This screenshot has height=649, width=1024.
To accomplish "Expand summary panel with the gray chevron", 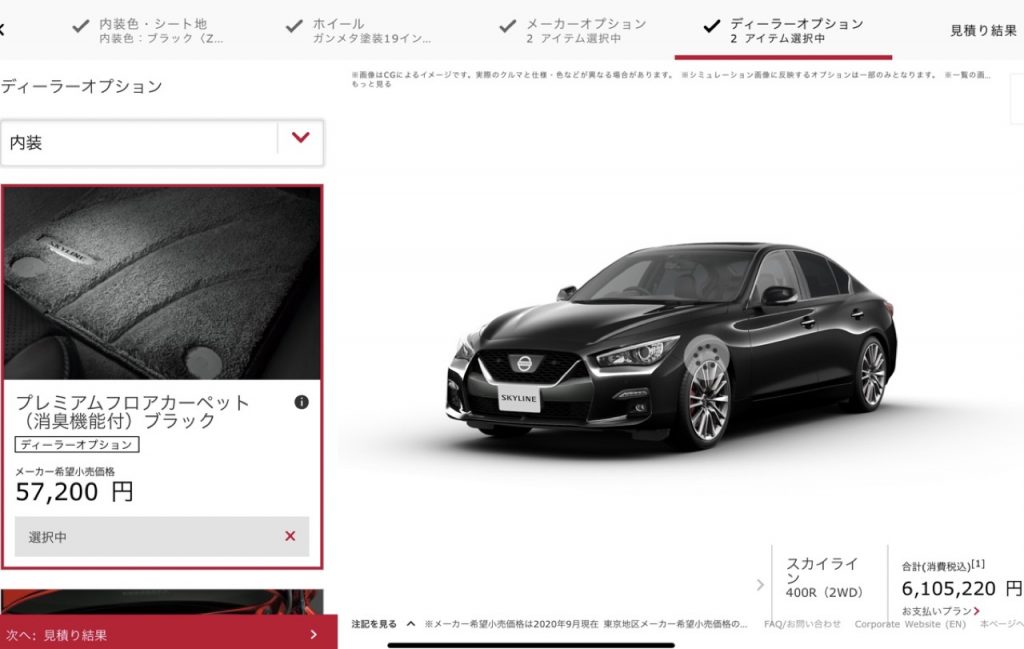I will click(760, 584).
